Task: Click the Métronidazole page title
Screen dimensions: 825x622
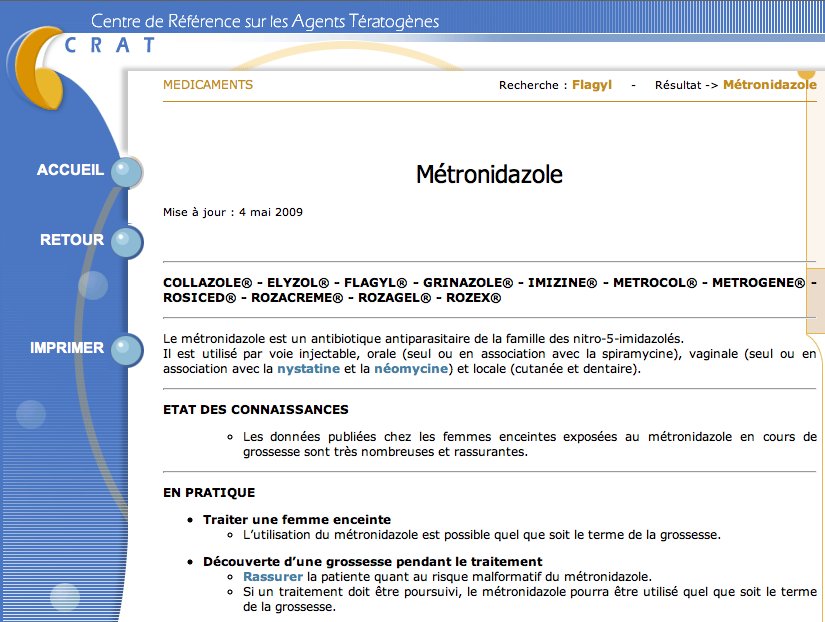Action: click(x=489, y=174)
